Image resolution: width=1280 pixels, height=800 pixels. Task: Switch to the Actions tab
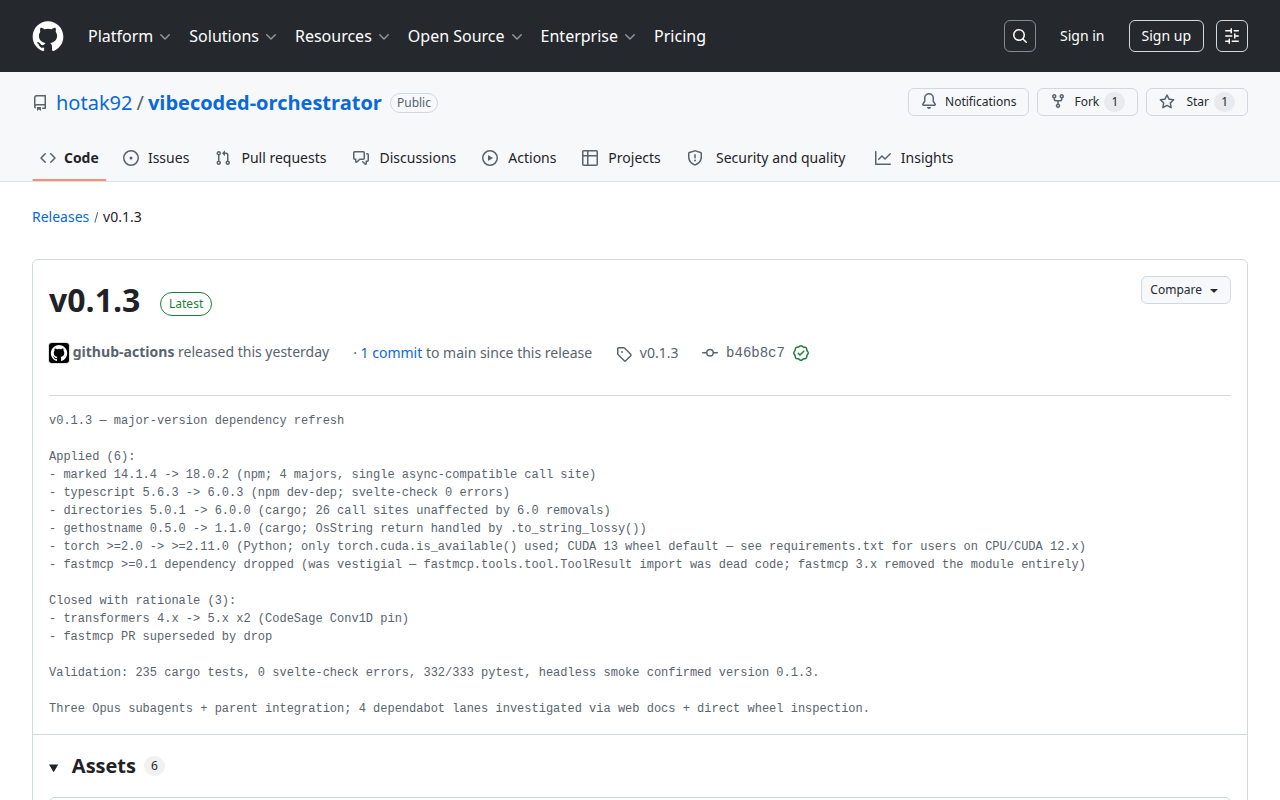(519, 158)
